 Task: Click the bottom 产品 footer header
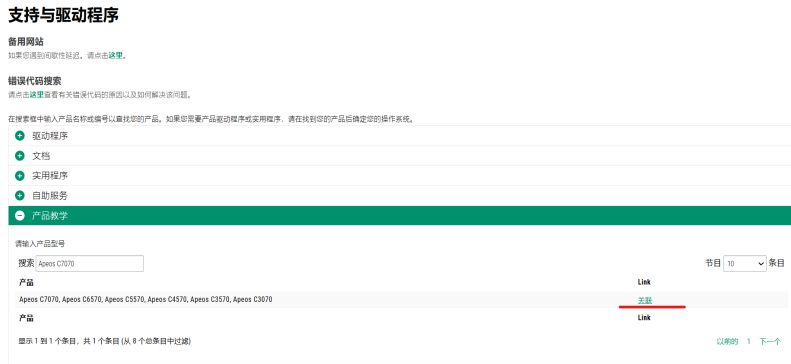[x=26, y=318]
